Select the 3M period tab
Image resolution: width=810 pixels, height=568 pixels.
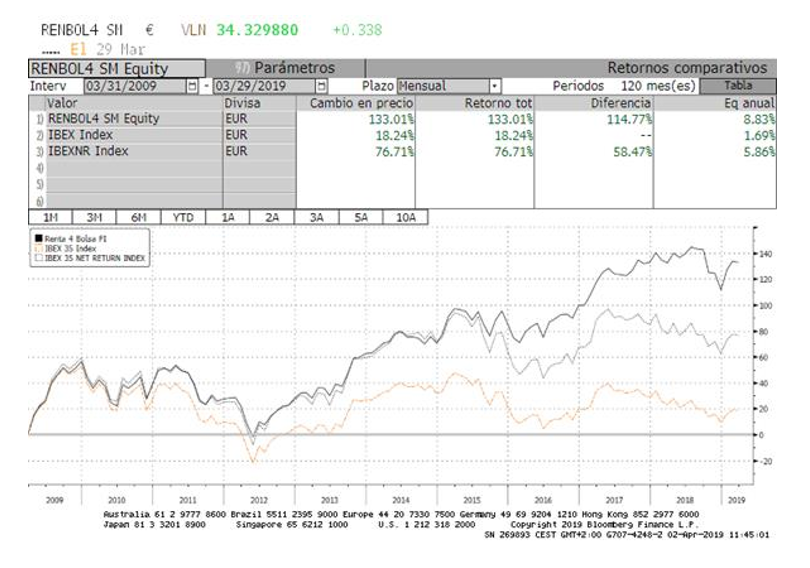pos(95,217)
